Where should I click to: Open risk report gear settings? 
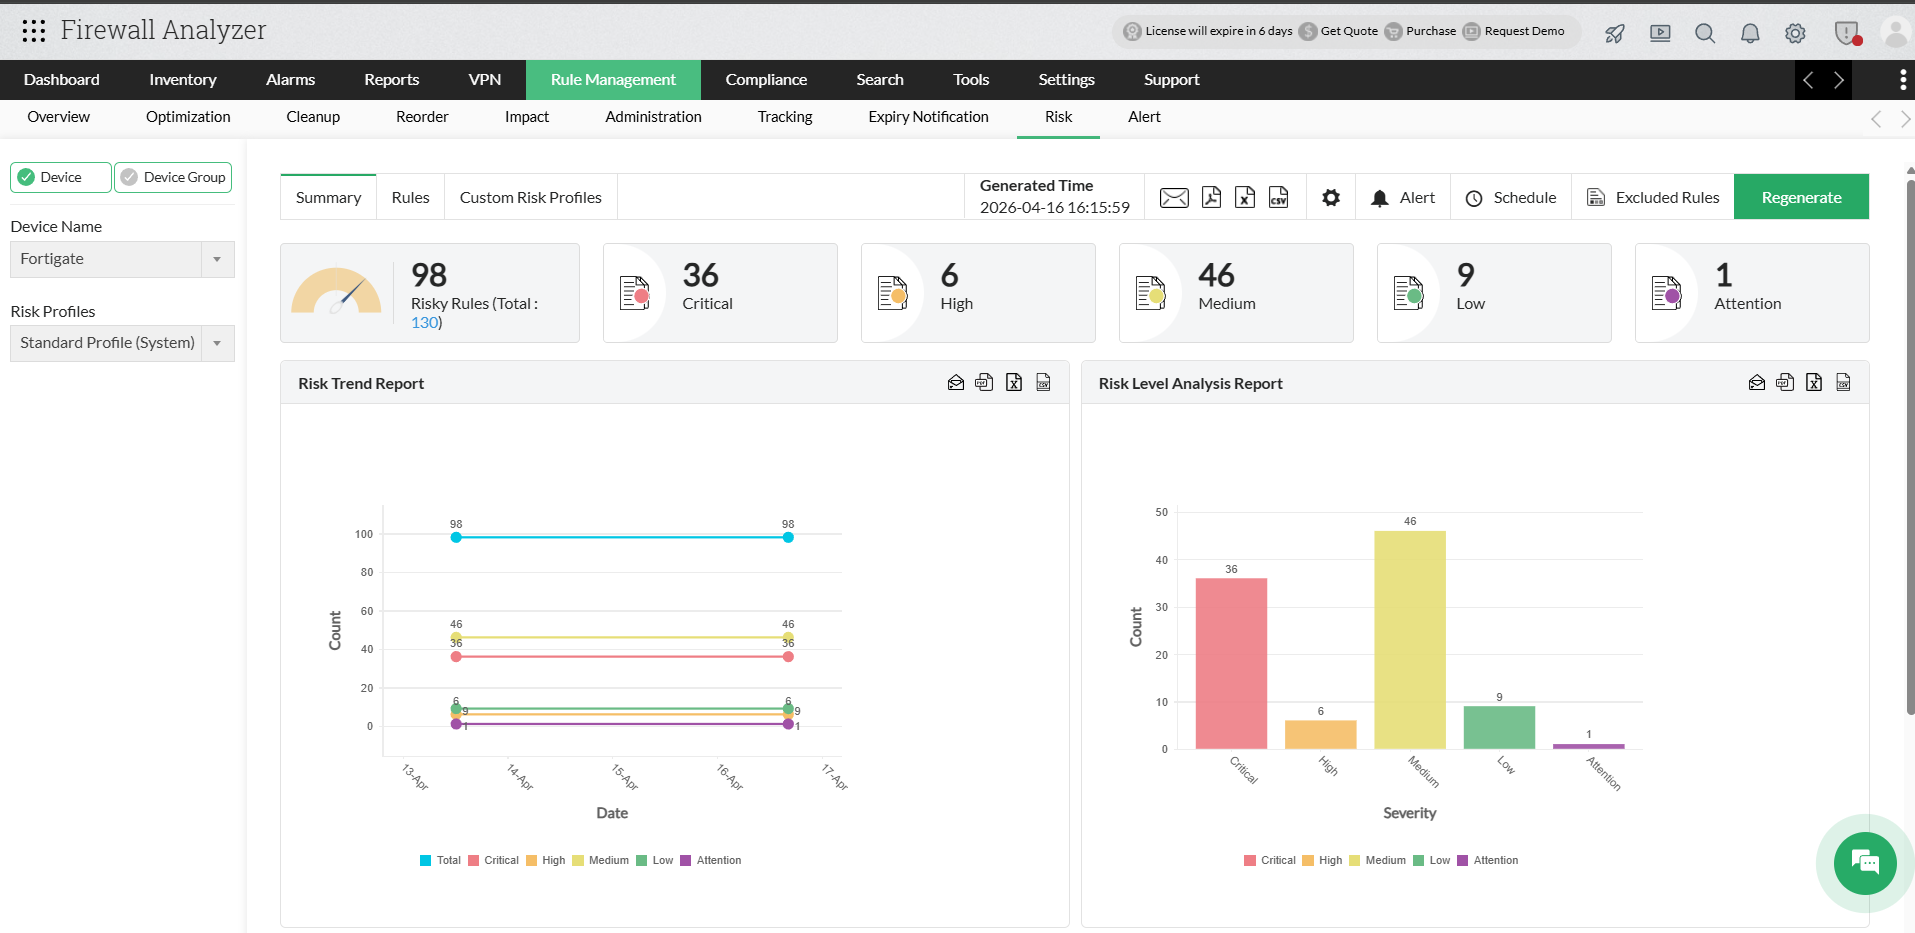pos(1331,197)
